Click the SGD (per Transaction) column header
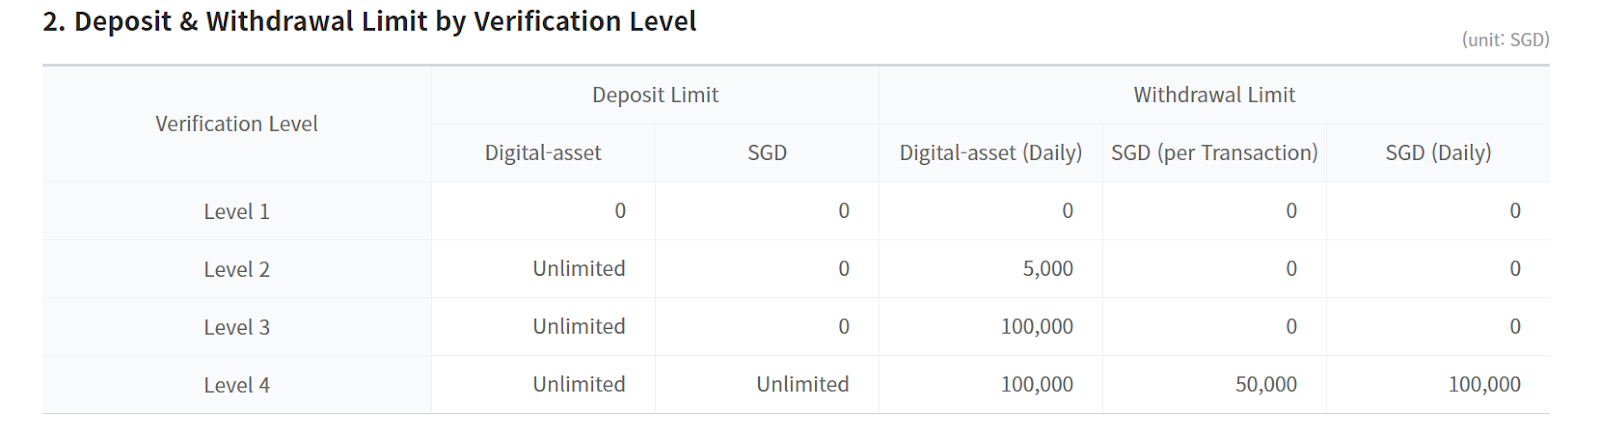The image size is (1600, 439). 1214,153
